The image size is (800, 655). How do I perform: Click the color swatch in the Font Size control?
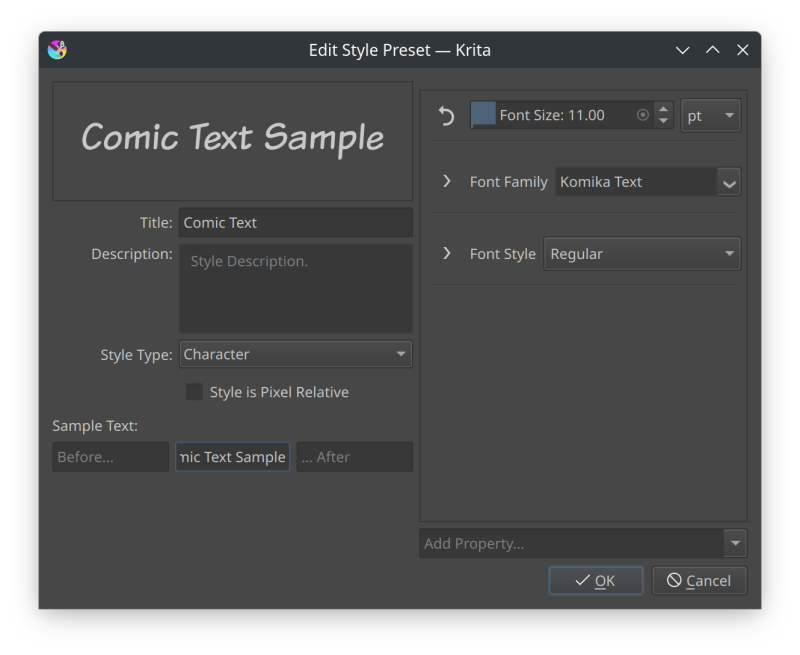[x=485, y=115]
